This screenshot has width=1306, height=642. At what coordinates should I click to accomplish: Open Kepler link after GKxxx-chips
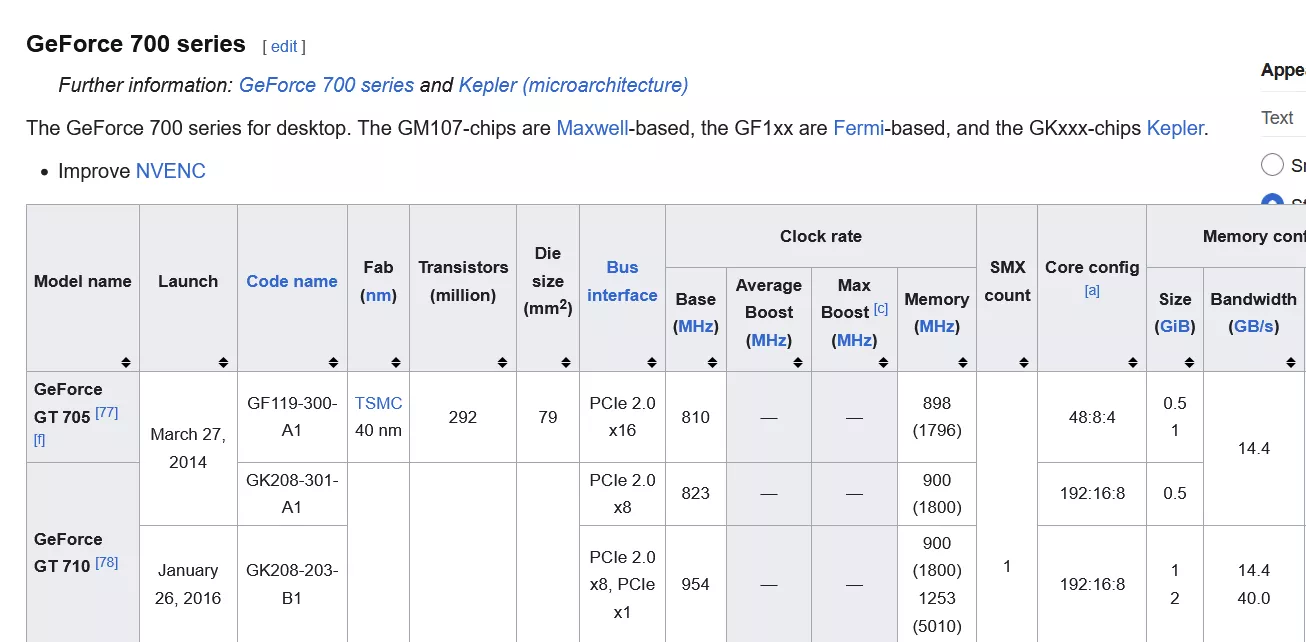tap(1175, 128)
